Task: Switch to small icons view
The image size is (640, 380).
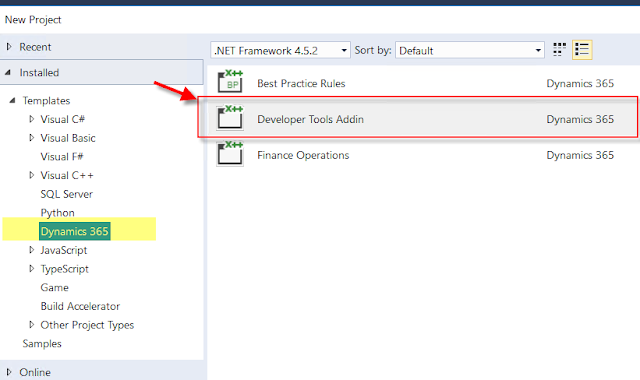Action: click(x=559, y=50)
